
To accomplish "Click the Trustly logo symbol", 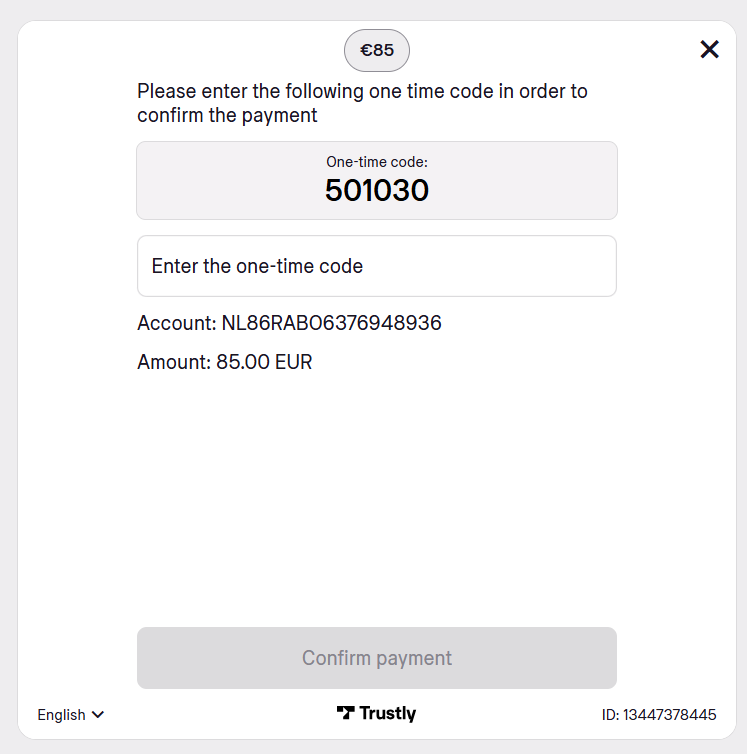I will click(x=345, y=713).
